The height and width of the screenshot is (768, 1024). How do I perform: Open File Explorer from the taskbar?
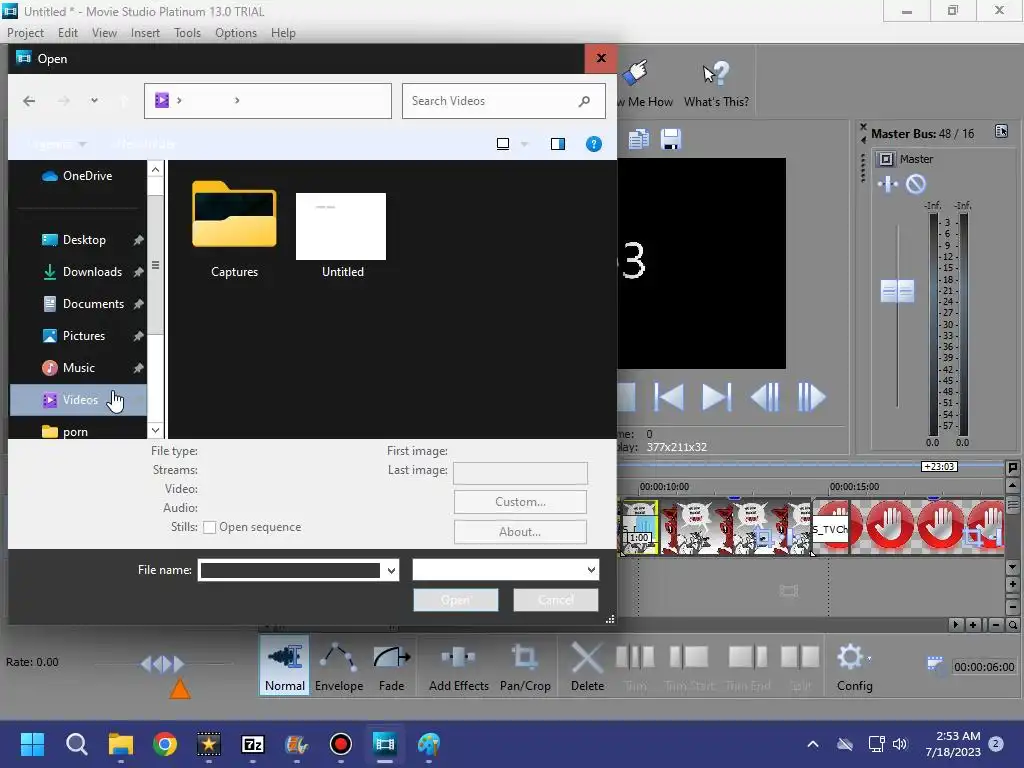pyautogui.click(x=121, y=744)
